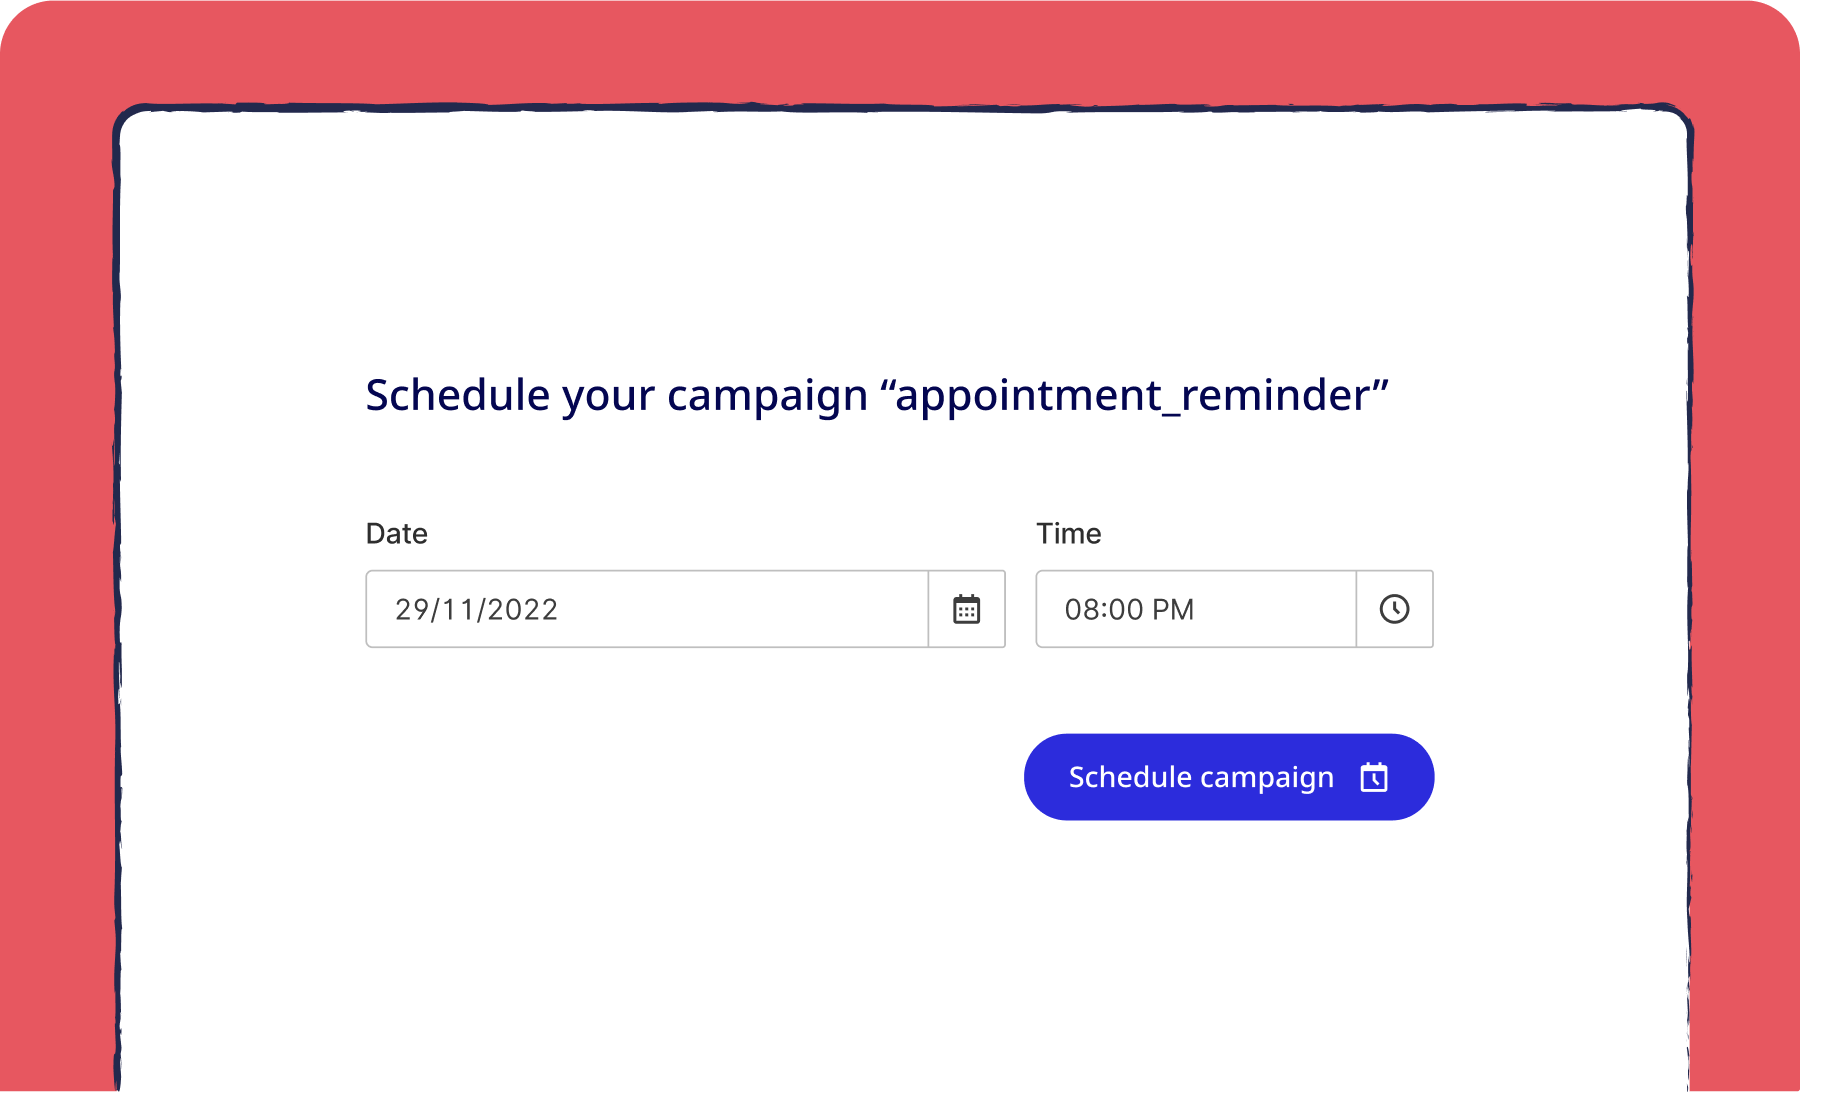Click campaign name "appointment_reminder" in the heading
The image size is (1841, 1093).
pos(1134,395)
